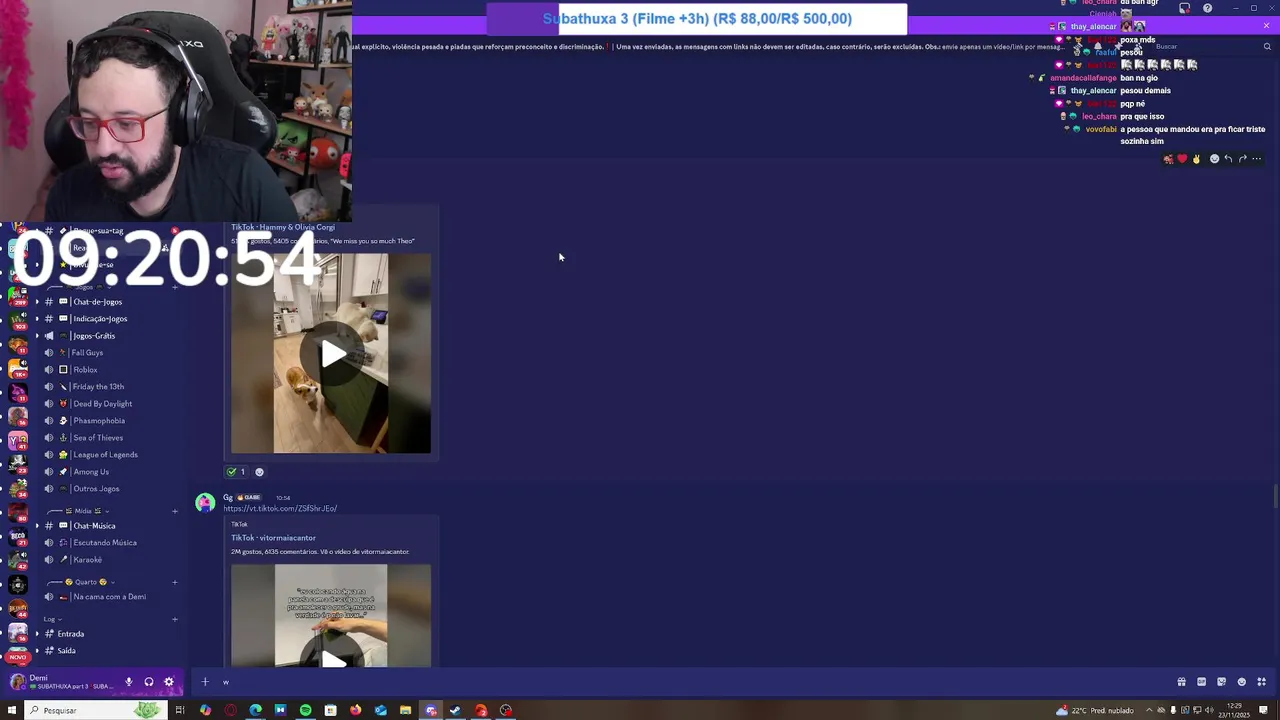This screenshot has height=720, width=1280.
Task: Open attachment plus button in message box
Action: pos(205,682)
